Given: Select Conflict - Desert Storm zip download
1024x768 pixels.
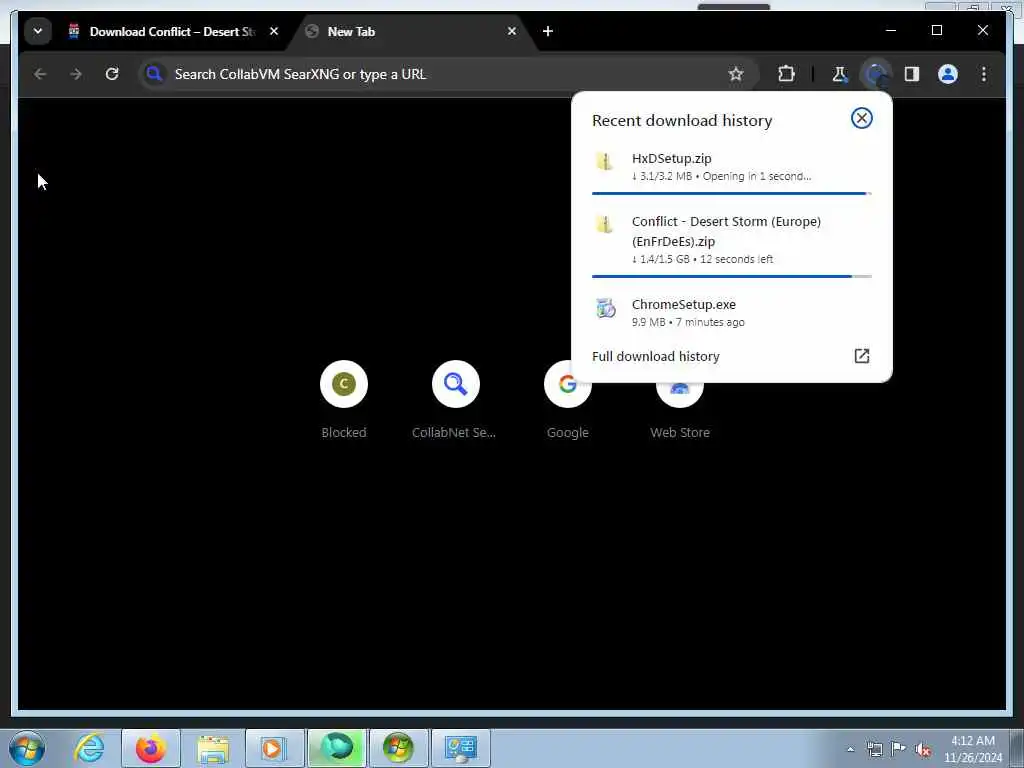Looking at the screenshot, I should point(731,241).
